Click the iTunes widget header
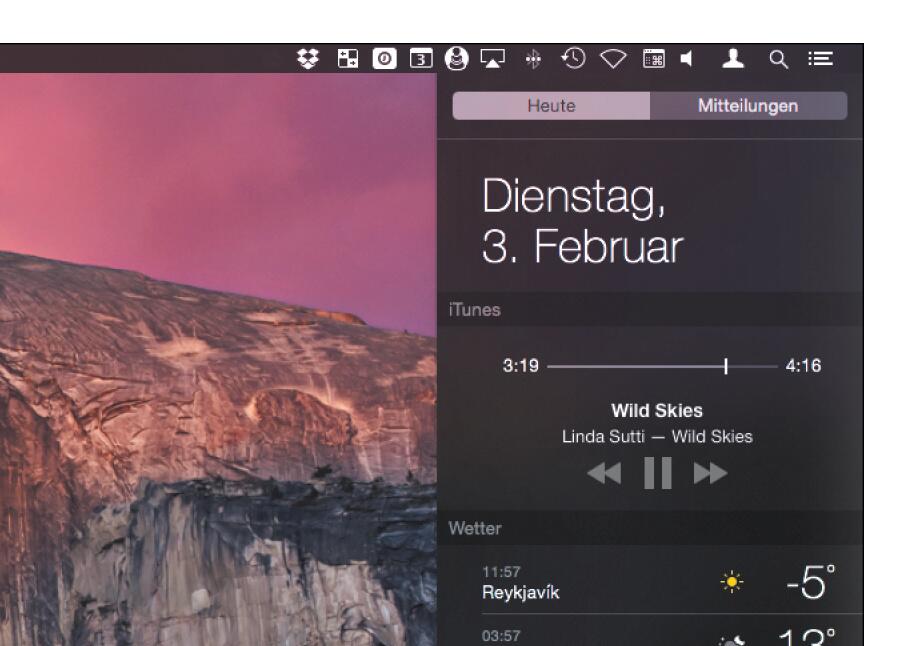This screenshot has height=646, width=901. (x=650, y=310)
